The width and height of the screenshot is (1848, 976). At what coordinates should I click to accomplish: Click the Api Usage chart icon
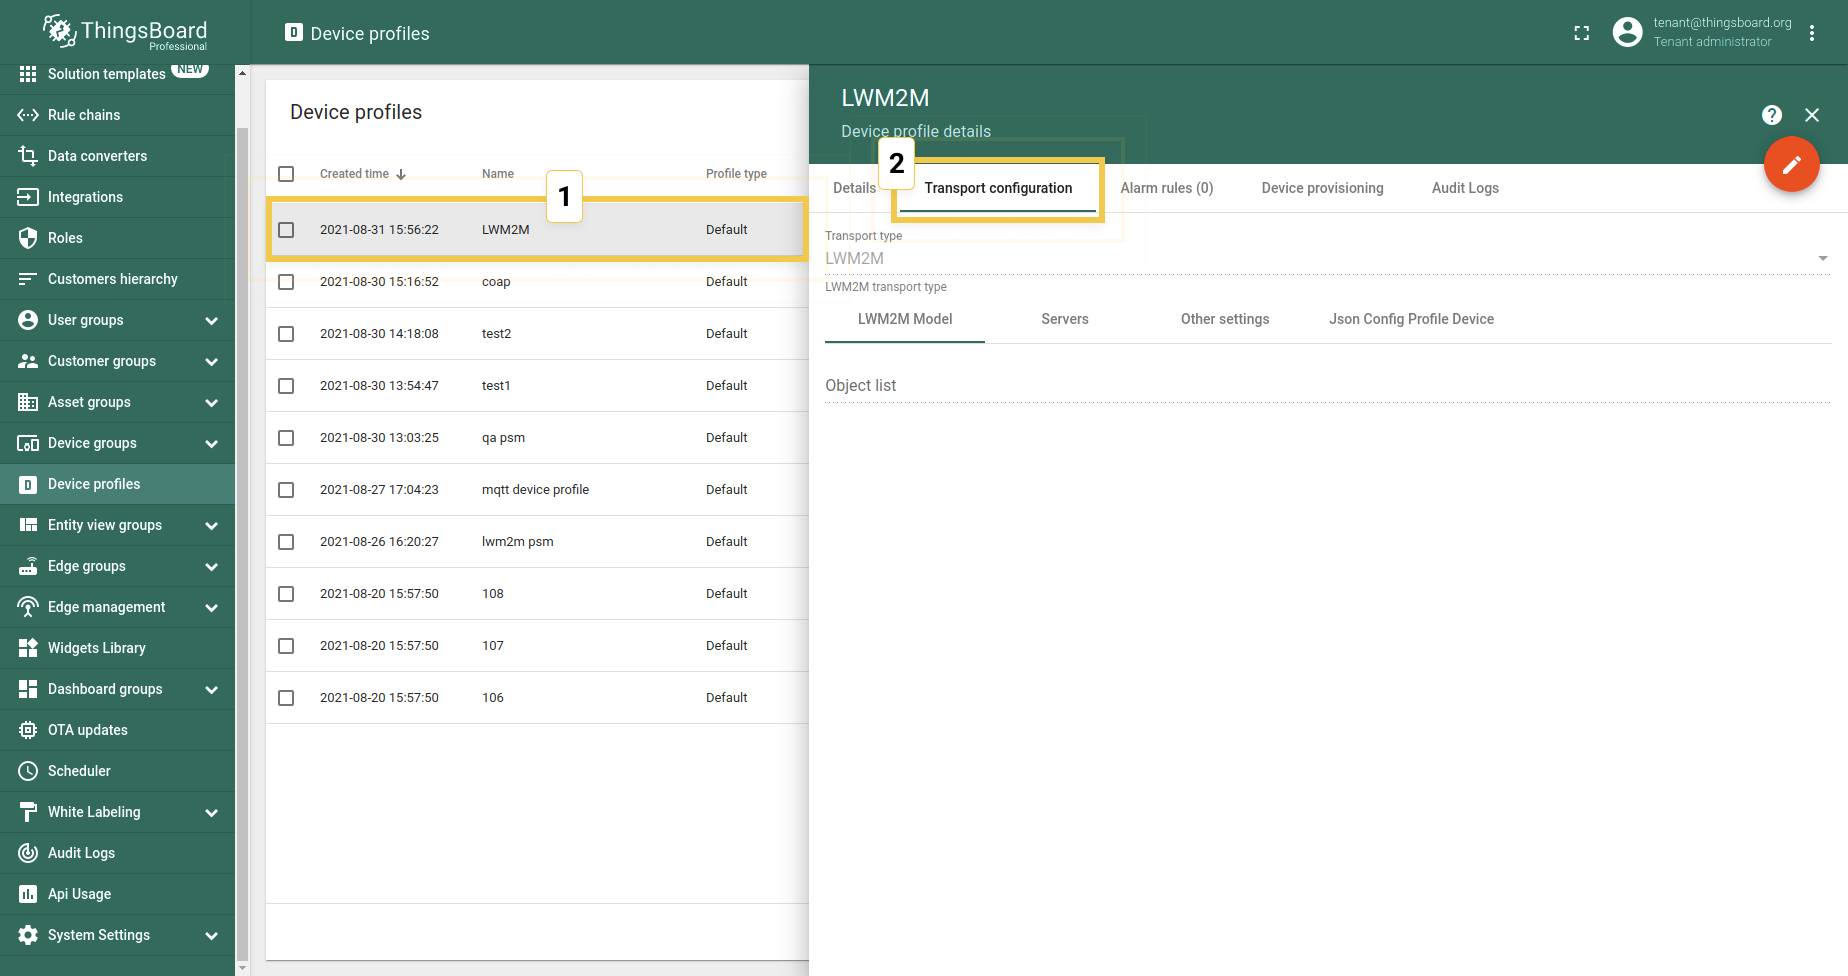pos(28,894)
